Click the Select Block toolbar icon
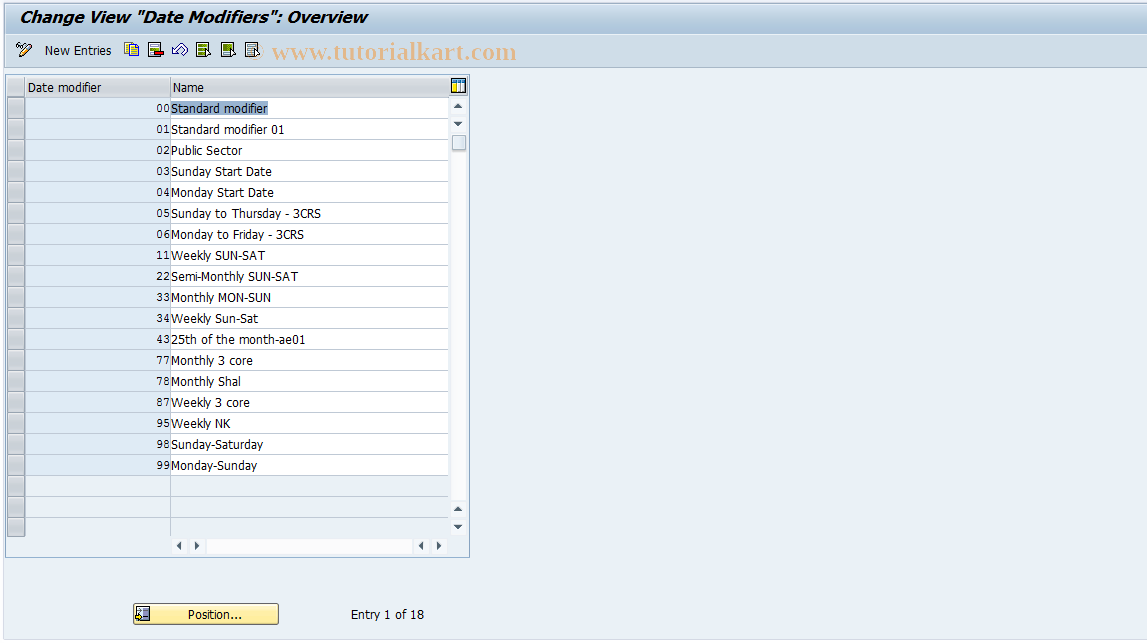The width and height of the screenshot is (1147, 643). pyautogui.click(x=228, y=50)
